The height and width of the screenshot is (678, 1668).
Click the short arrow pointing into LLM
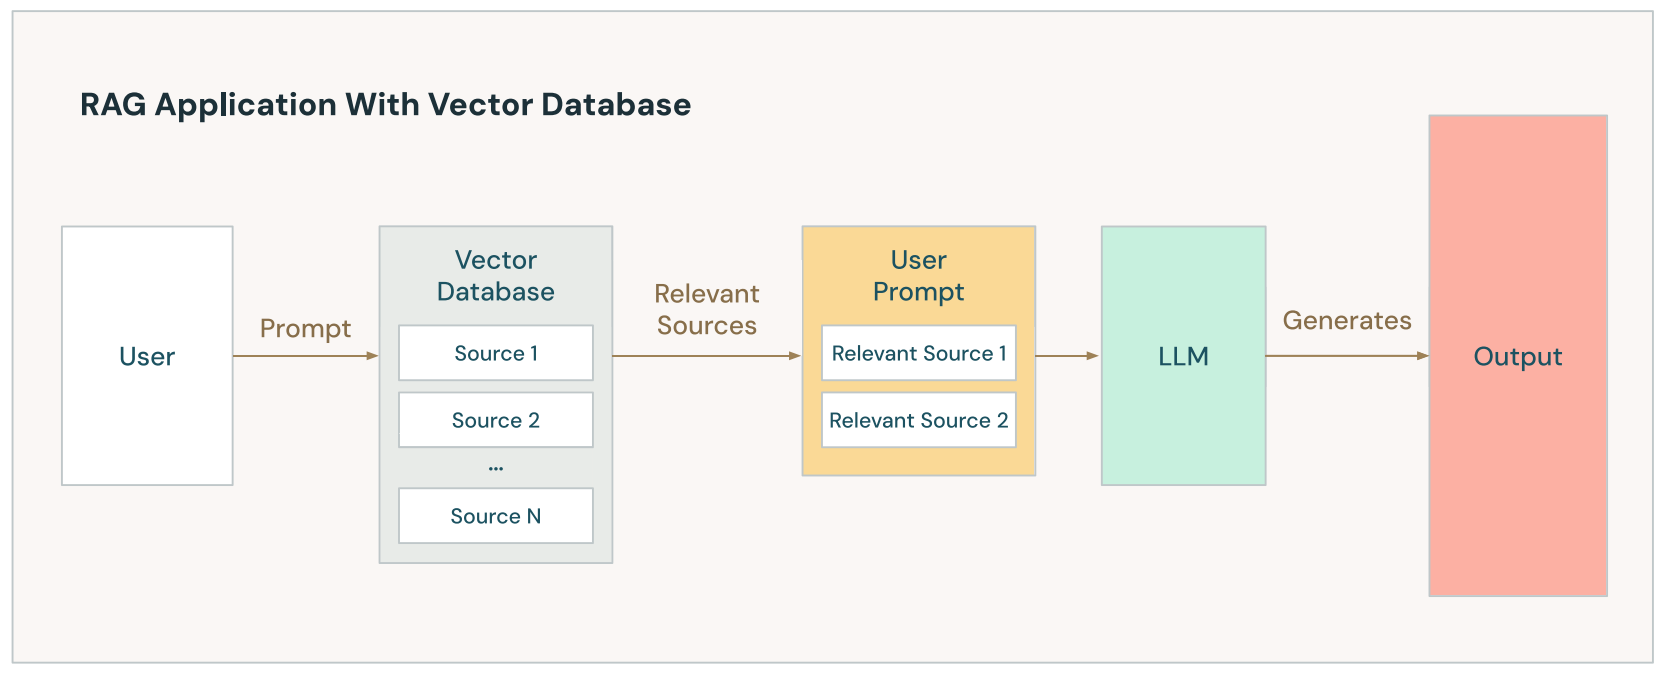click(1067, 356)
